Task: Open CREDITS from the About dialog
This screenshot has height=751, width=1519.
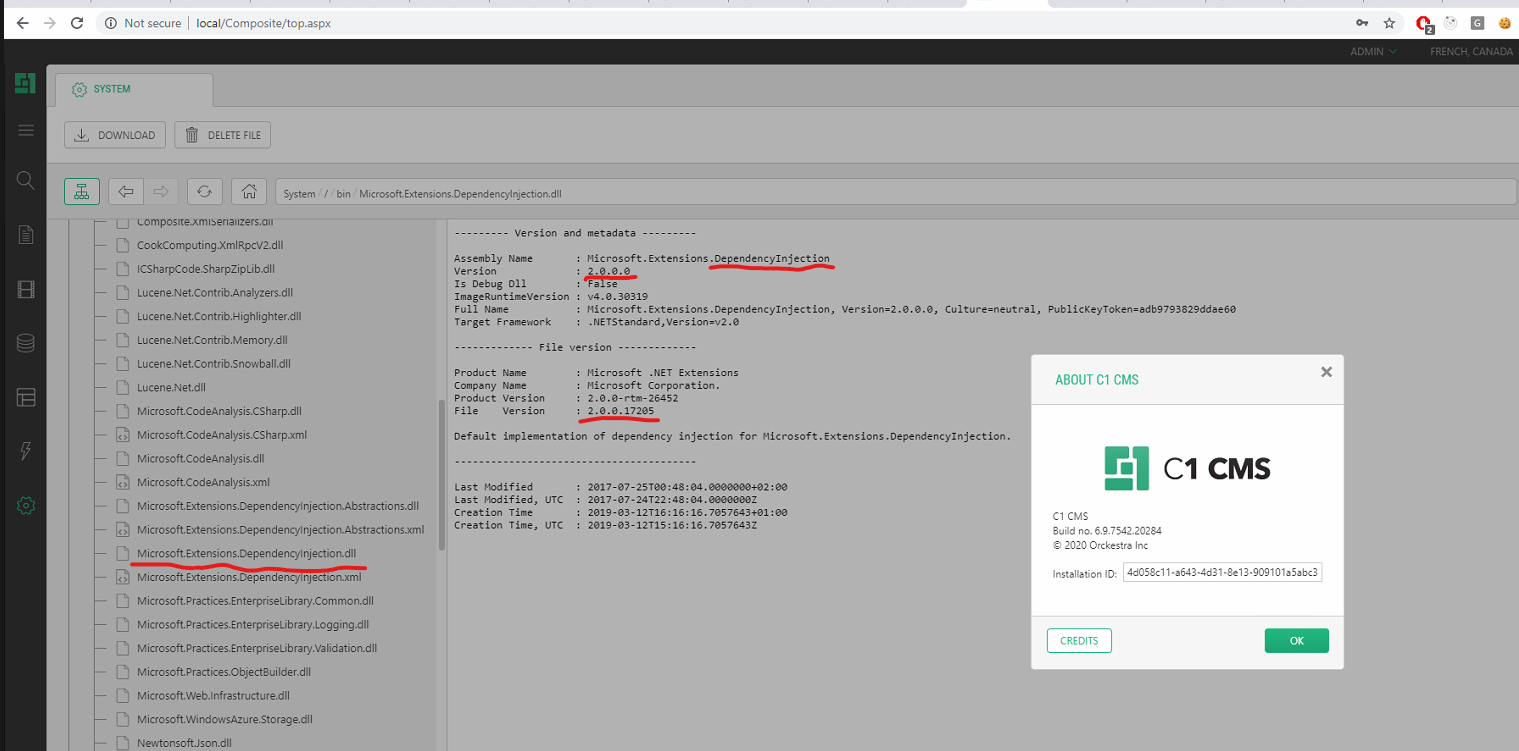Action: click(x=1079, y=640)
